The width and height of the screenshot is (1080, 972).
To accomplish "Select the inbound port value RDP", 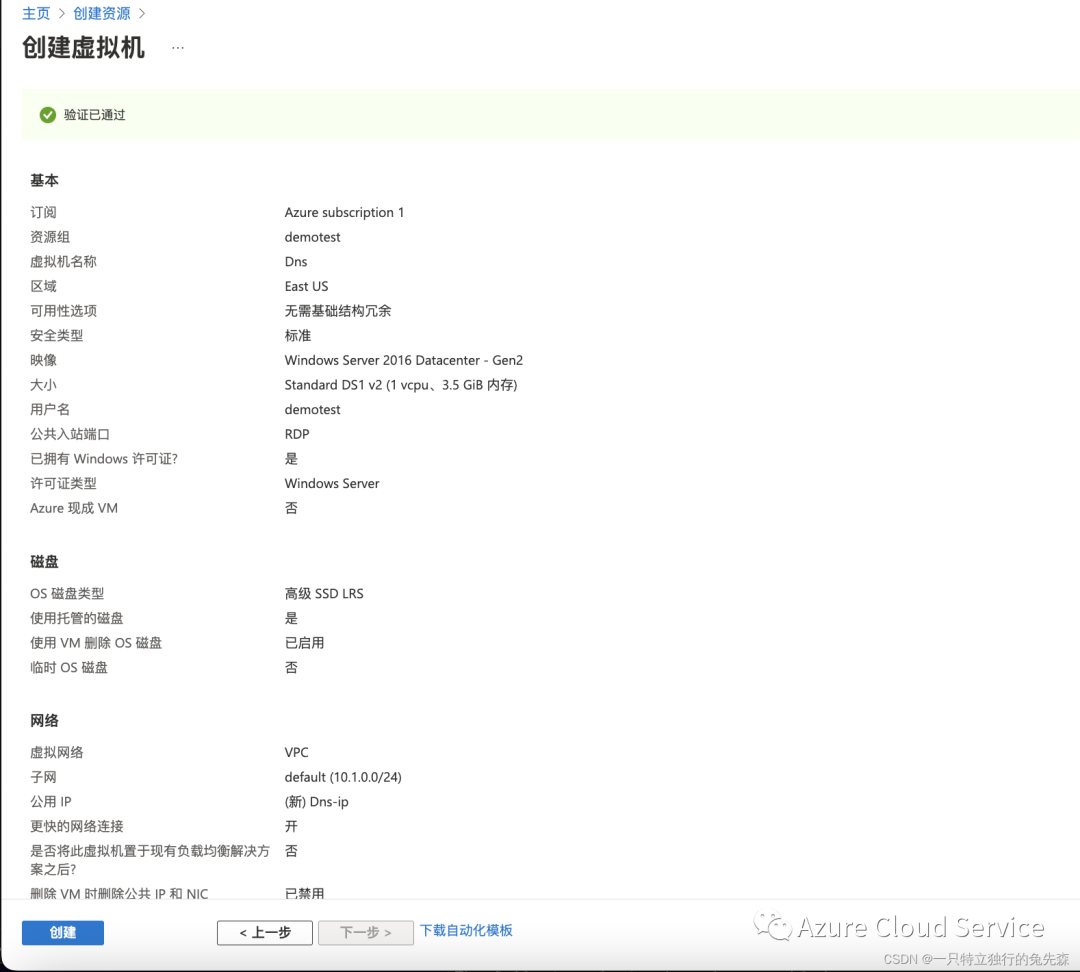I will click(297, 434).
